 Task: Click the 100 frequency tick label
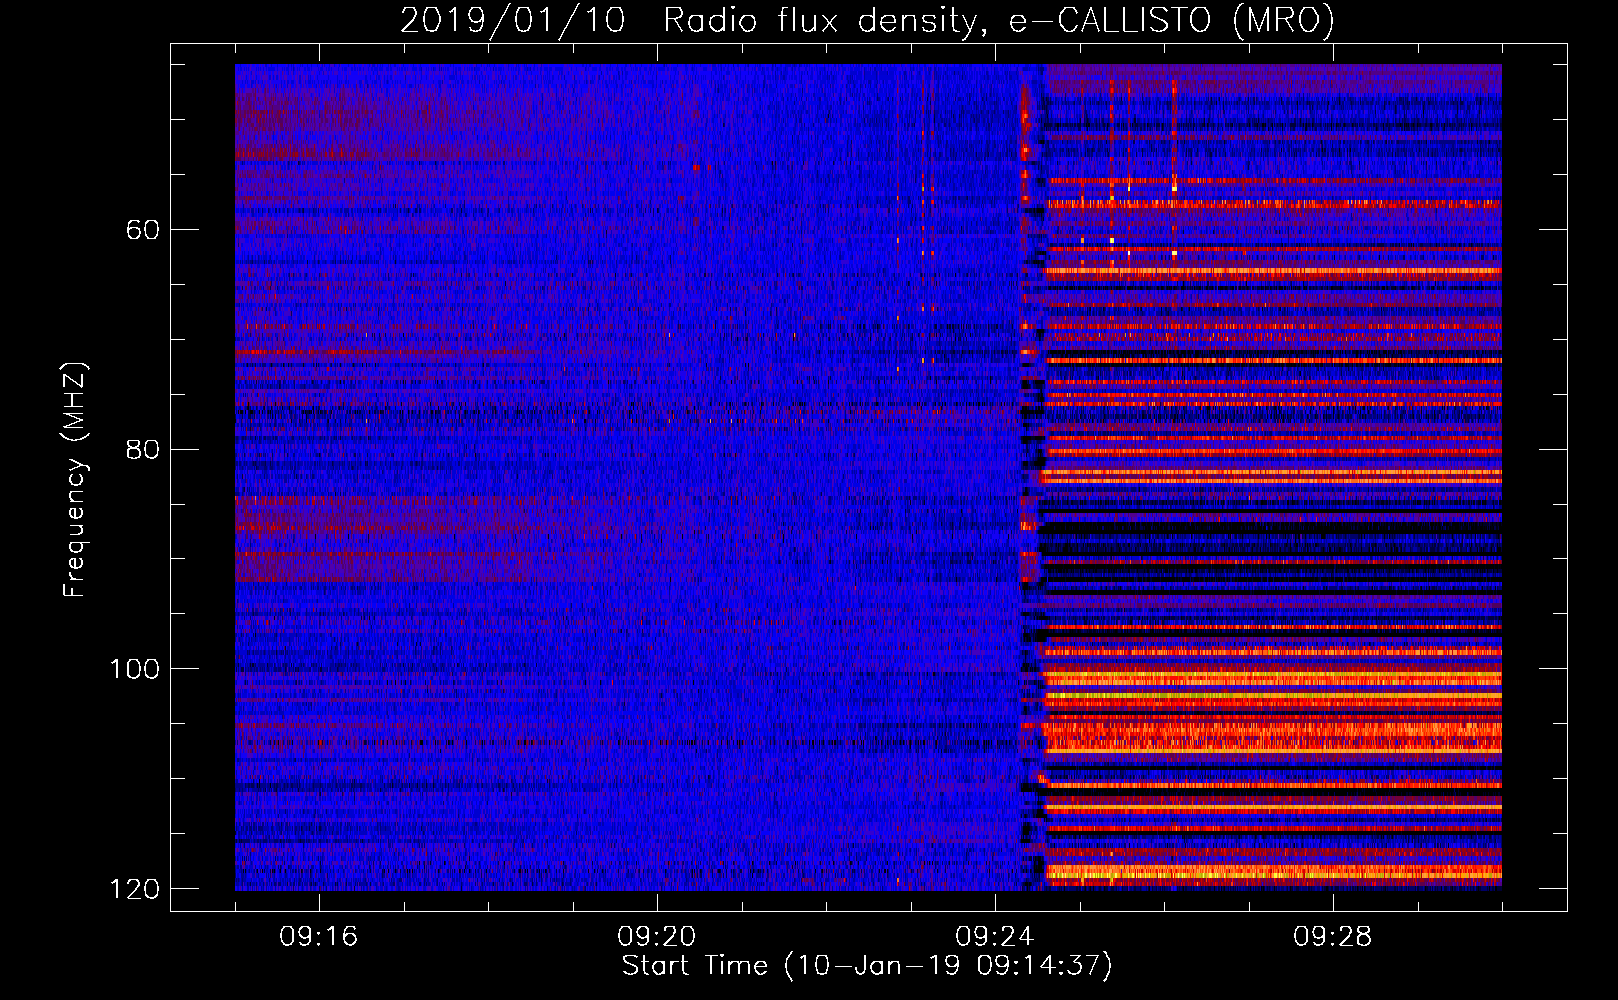(x=135, y=669)
